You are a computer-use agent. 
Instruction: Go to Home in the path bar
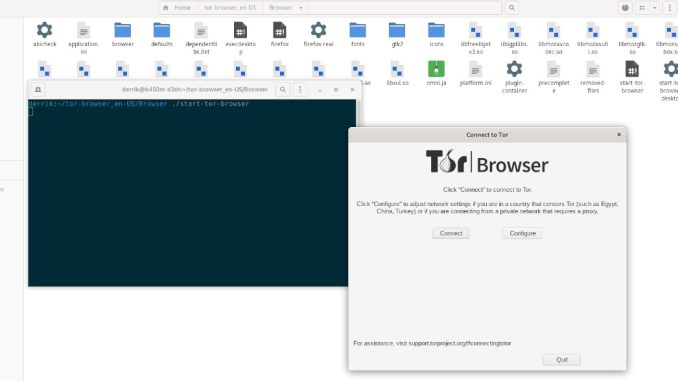coord(177,8)
